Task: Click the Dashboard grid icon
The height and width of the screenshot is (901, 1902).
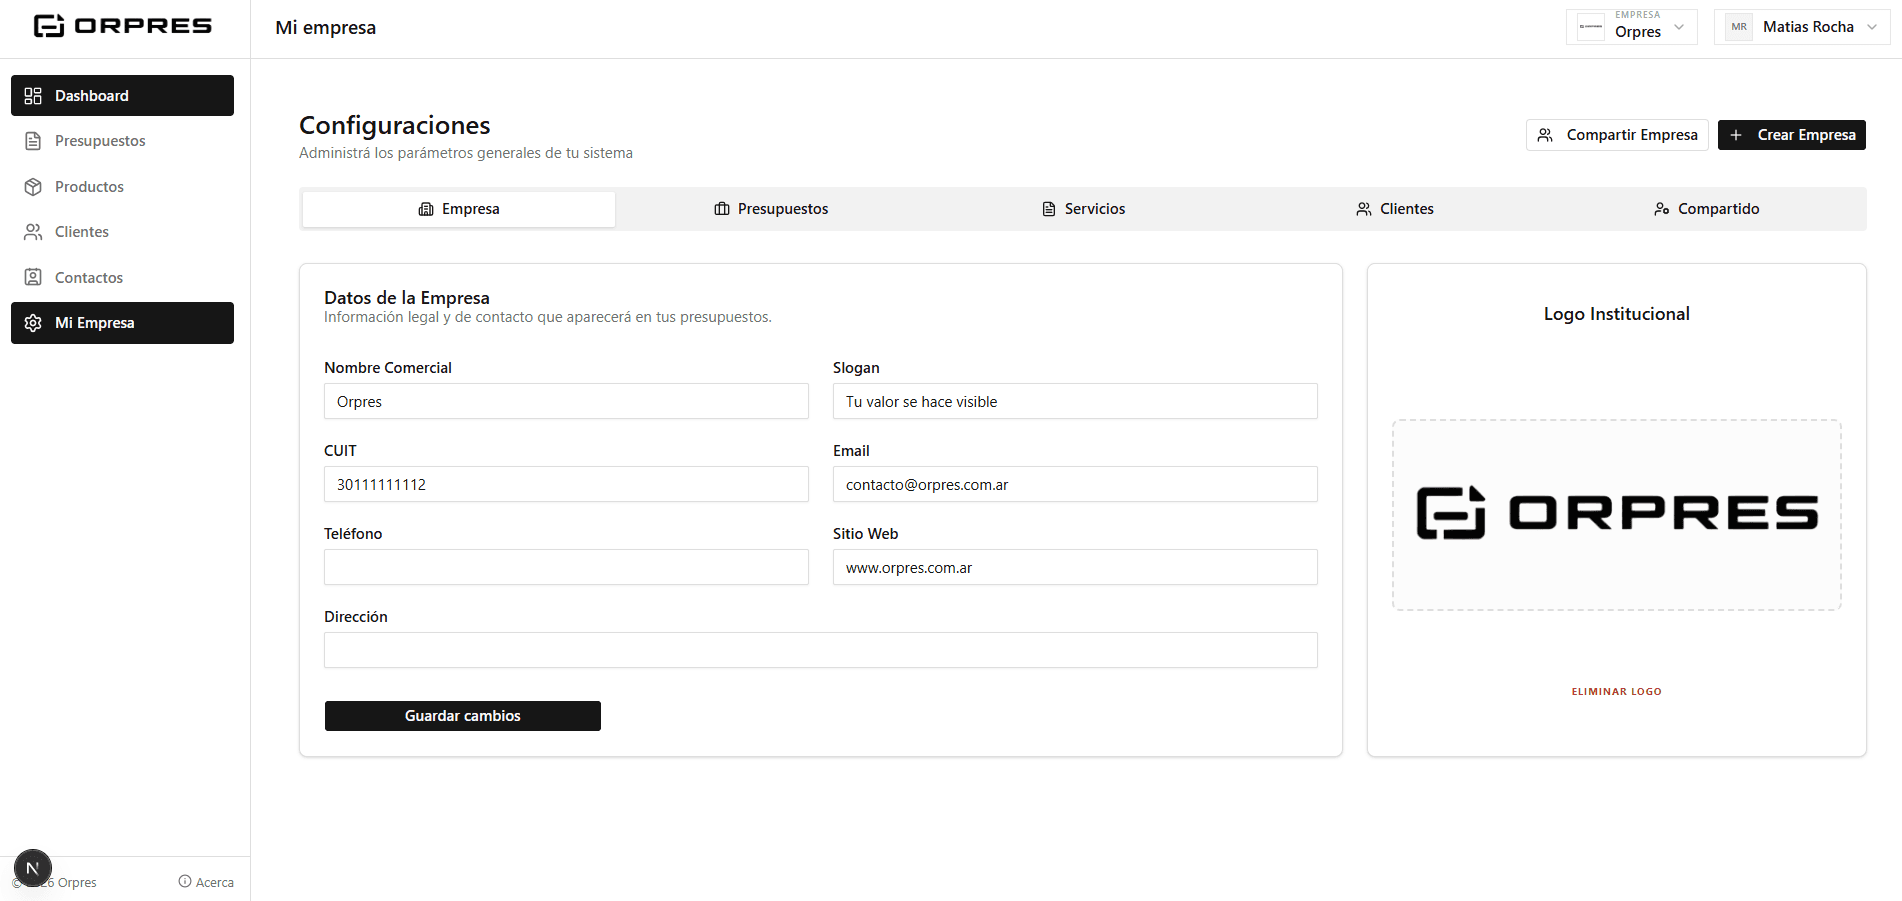Action: 33,96
